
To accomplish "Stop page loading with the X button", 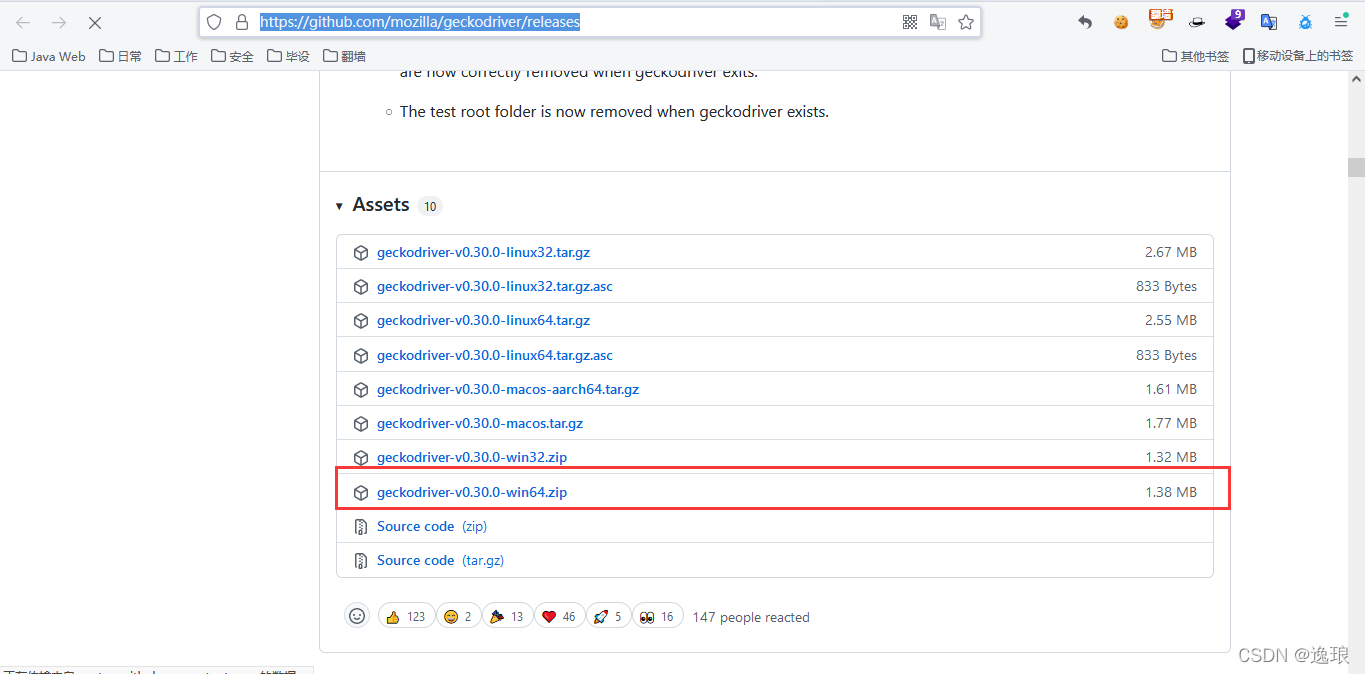I will click(95, 22).
